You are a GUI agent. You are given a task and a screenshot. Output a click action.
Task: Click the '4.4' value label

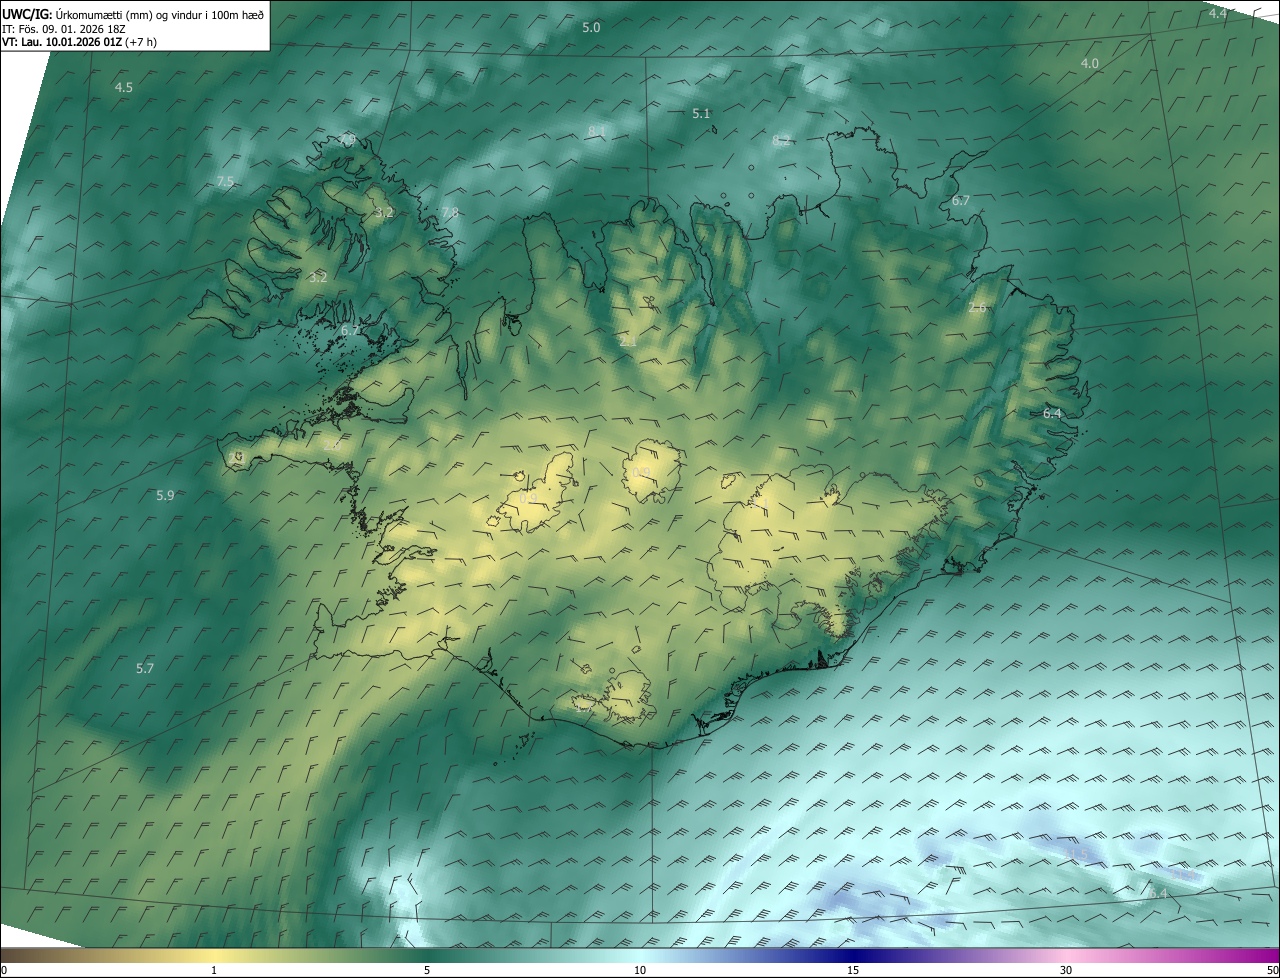pos(1217,13)
